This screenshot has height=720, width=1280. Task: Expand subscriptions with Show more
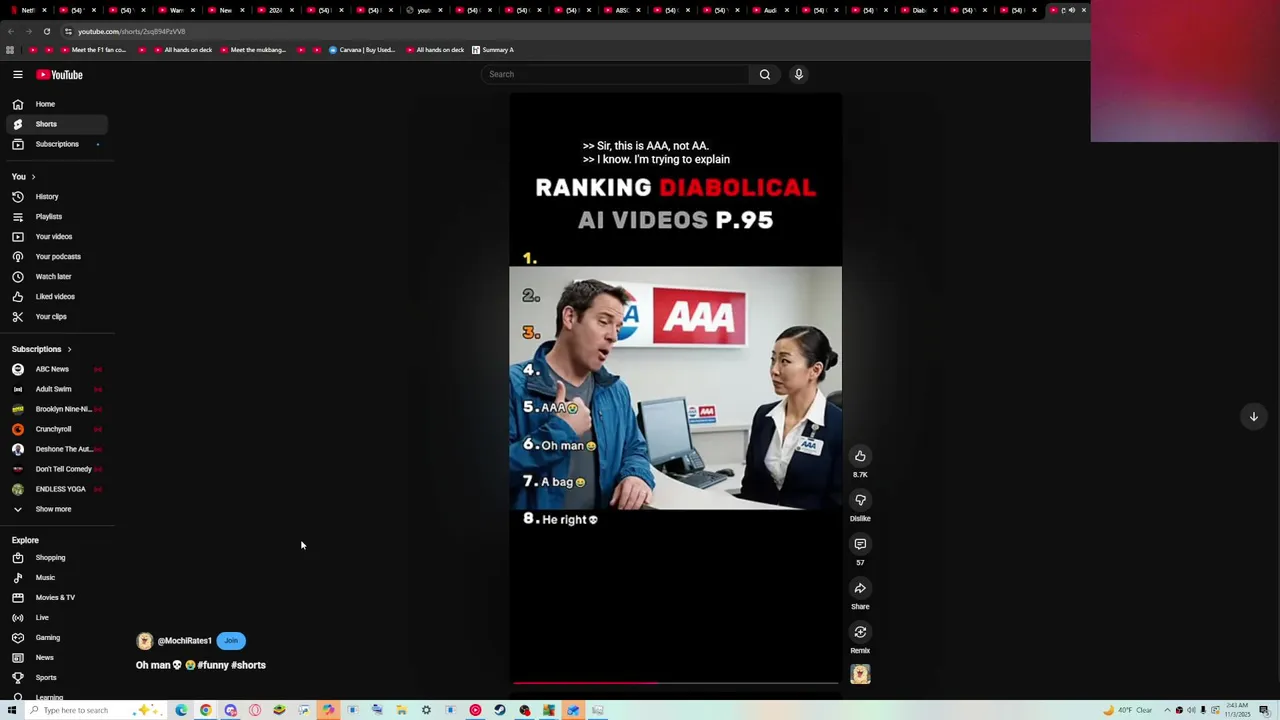pos(57,509)
